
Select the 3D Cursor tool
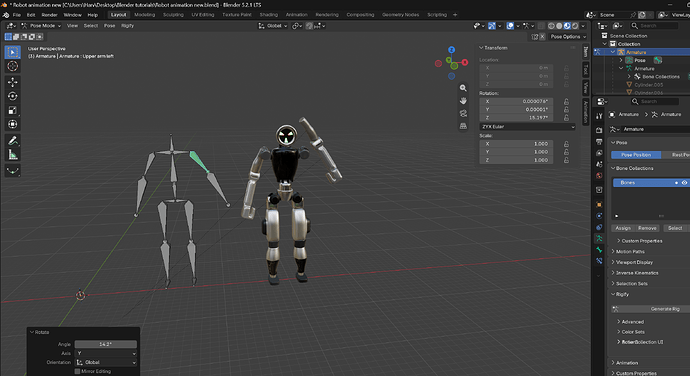click(12, 66)
